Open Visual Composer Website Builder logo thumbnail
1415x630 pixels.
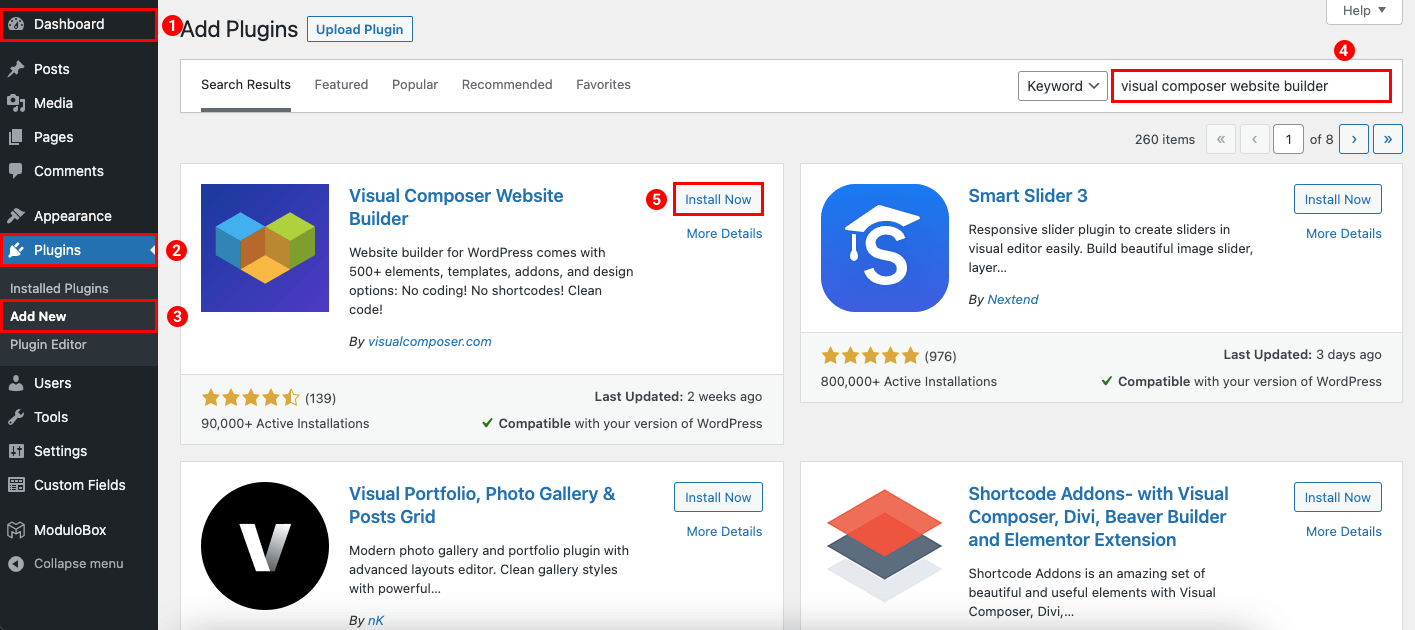[x=265, y=248]
